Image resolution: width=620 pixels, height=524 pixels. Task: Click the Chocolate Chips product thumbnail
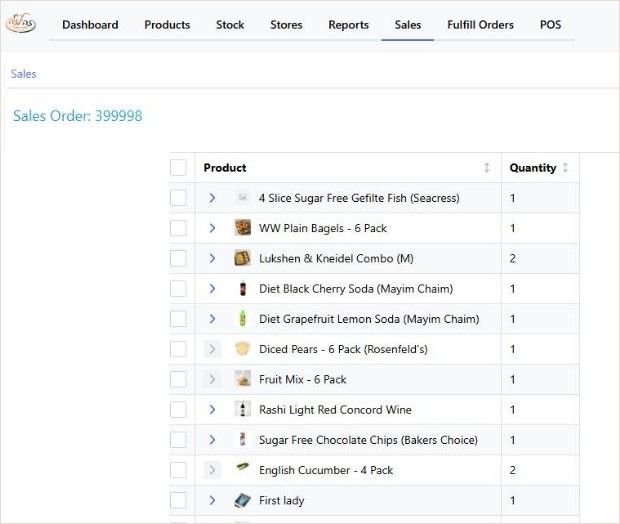click(x=243, y=439)
